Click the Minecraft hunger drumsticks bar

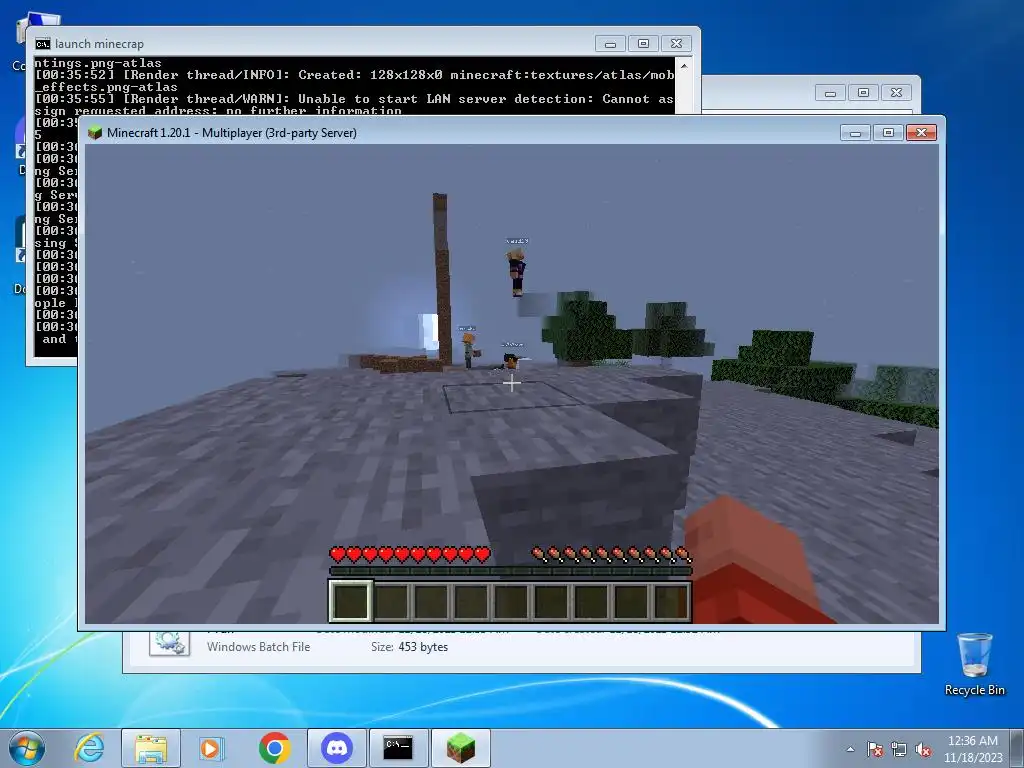pyautogui.click(x=611, y=555)
